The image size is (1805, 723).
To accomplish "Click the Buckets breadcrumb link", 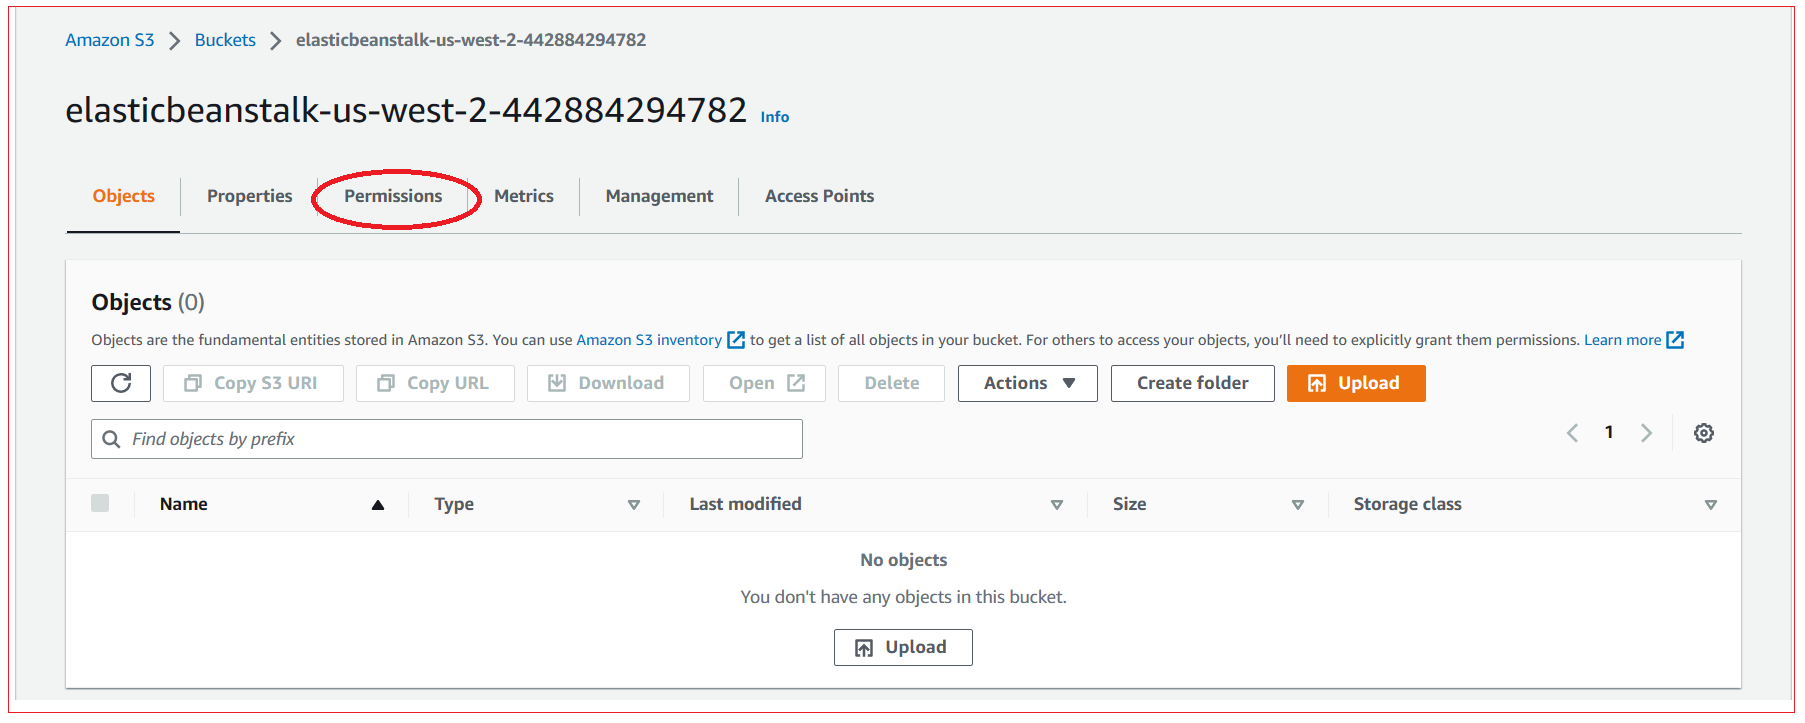I will point(225,40).
